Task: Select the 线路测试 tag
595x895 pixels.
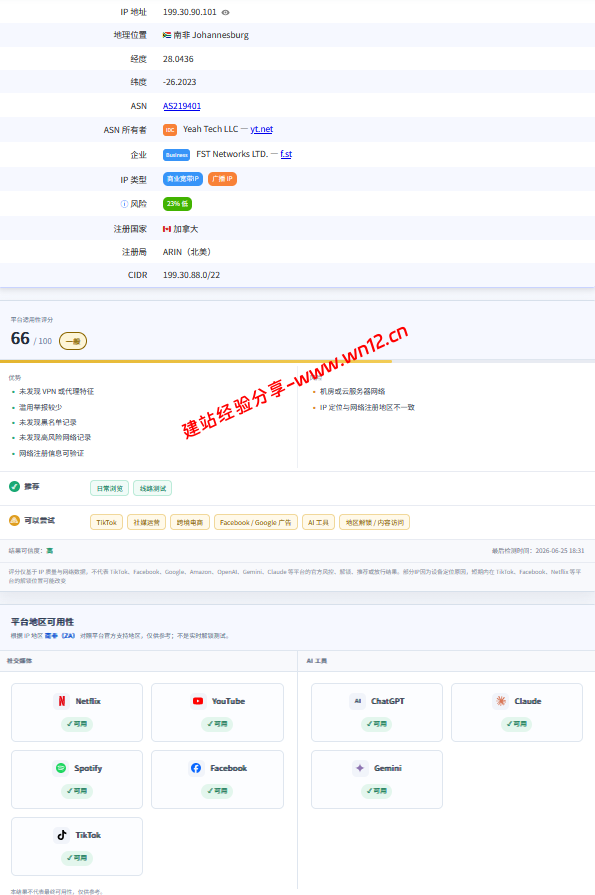Action: [152, 489]
